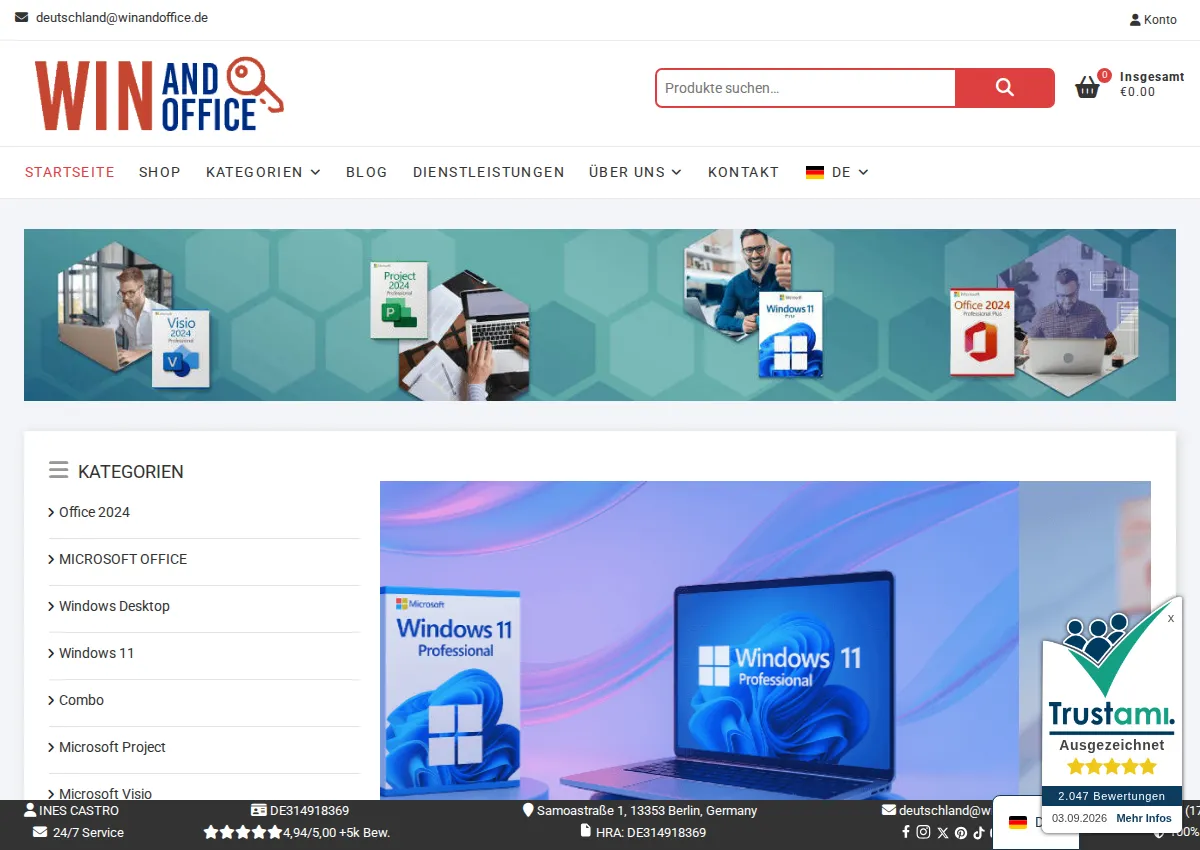Click the 4,94/5,00 +5k Bew. rating text

point(336,832)
